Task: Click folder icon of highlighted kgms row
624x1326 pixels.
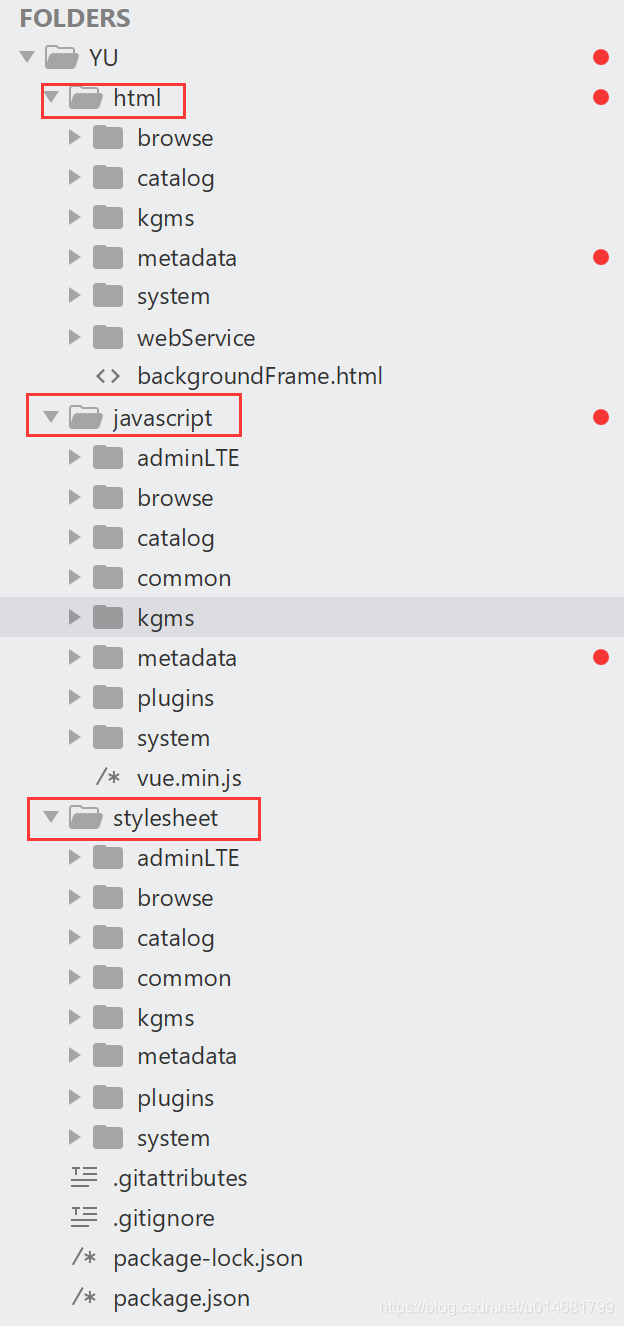Action: pos(108,617)
